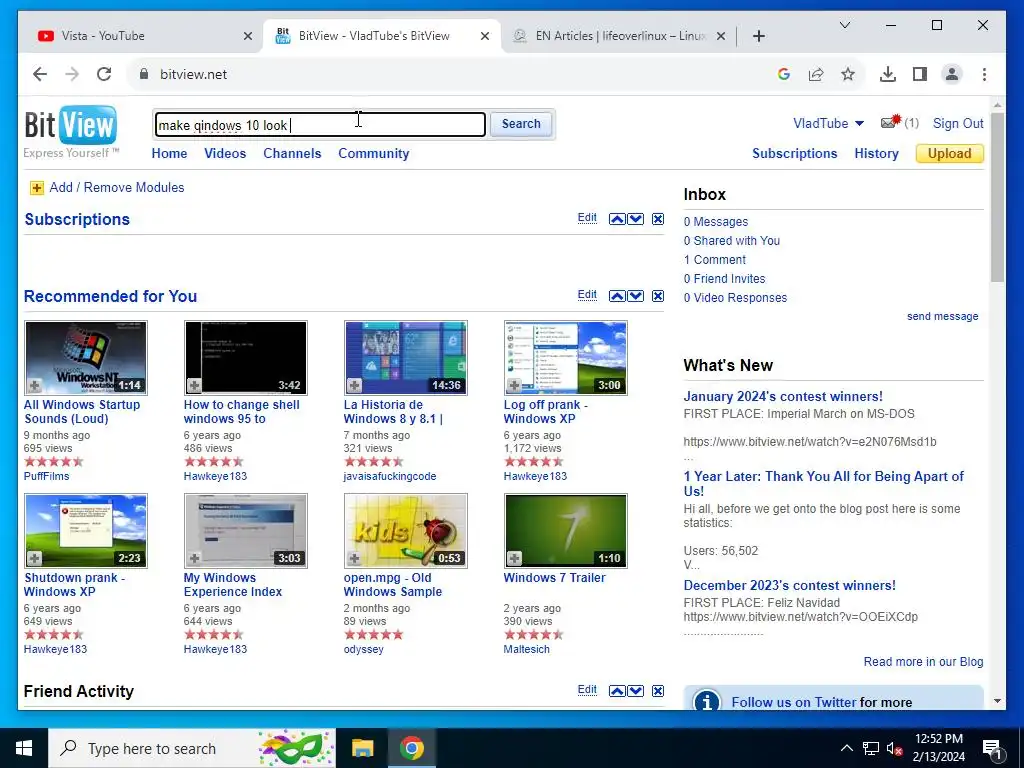Move Recommended for You module up
1024x768 pixels.
click(616, 296)
